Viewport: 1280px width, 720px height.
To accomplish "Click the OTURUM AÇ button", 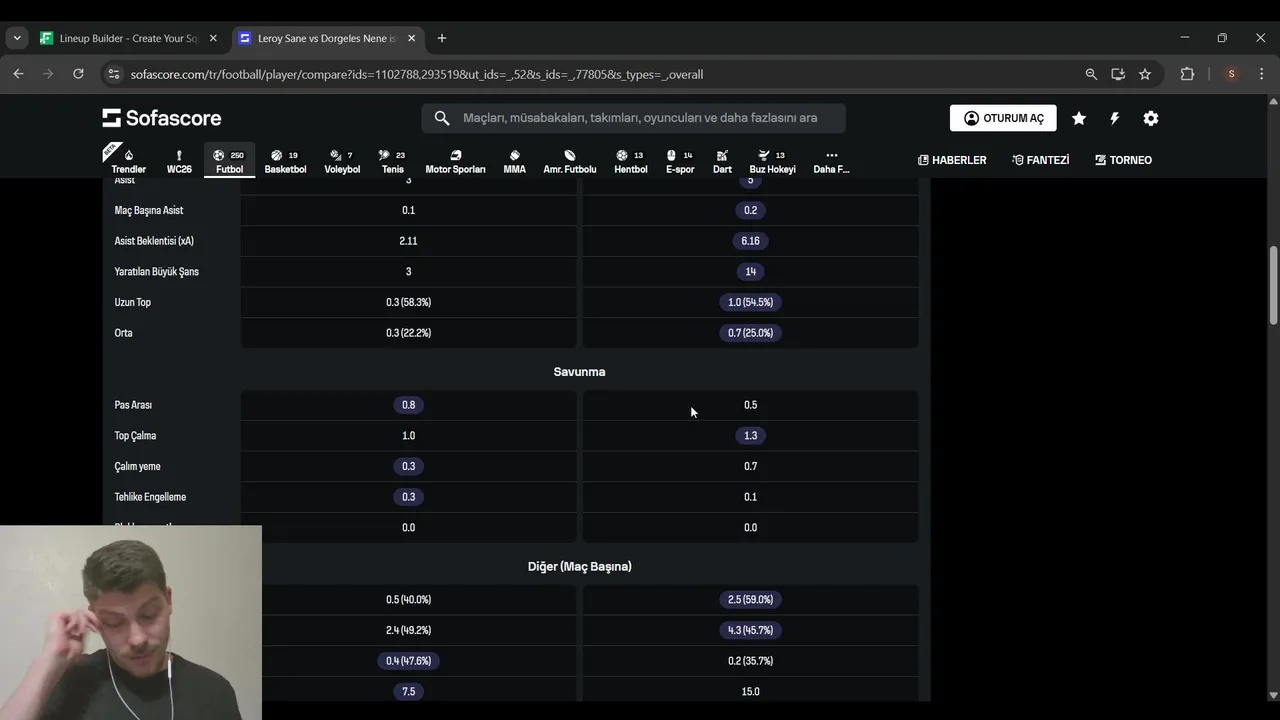I will [1003, 118].
